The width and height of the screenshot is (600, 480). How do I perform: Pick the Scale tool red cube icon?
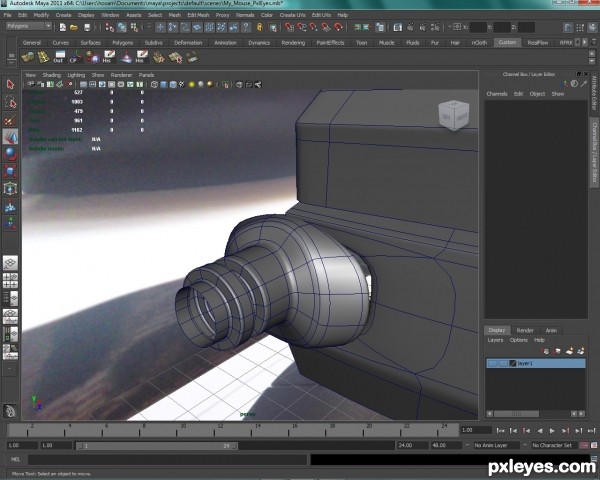click(10, 171)
